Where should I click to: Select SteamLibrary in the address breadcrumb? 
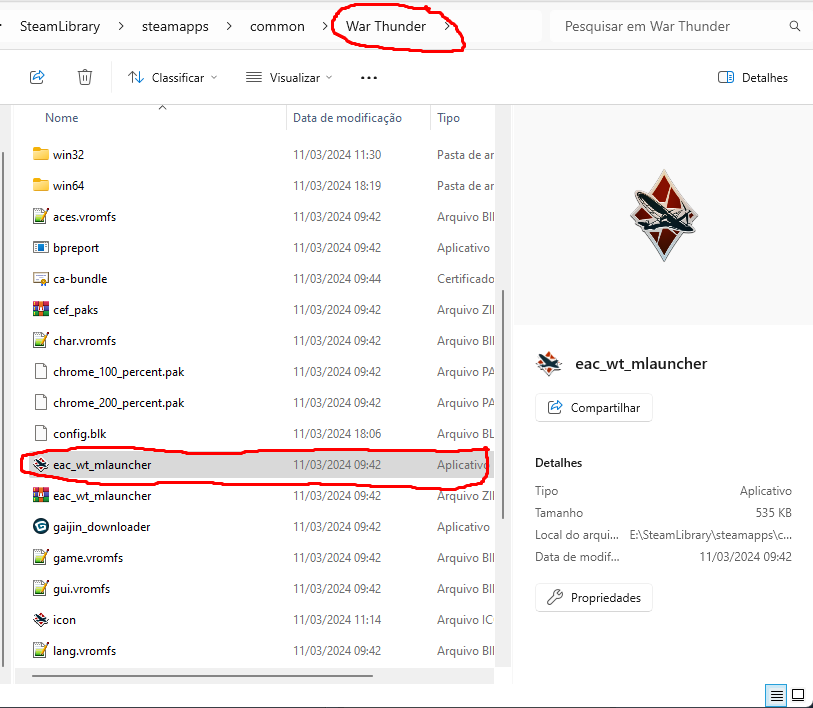(60, 26)
